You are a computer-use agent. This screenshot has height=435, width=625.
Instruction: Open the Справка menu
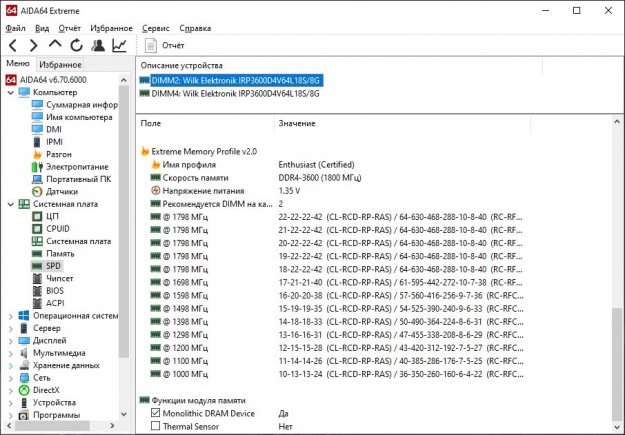(x=195, y=28)
